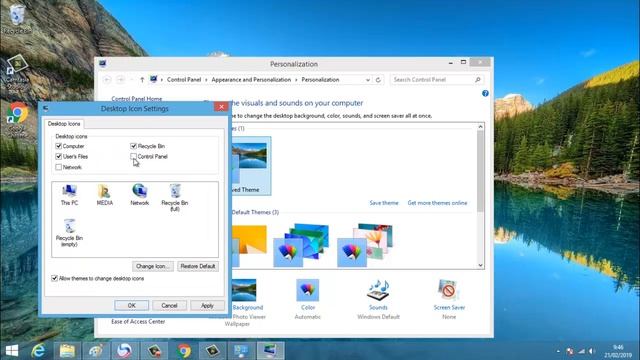Open the Windows Start button
This screenshot has width=640, height=360.
point(11,351)
